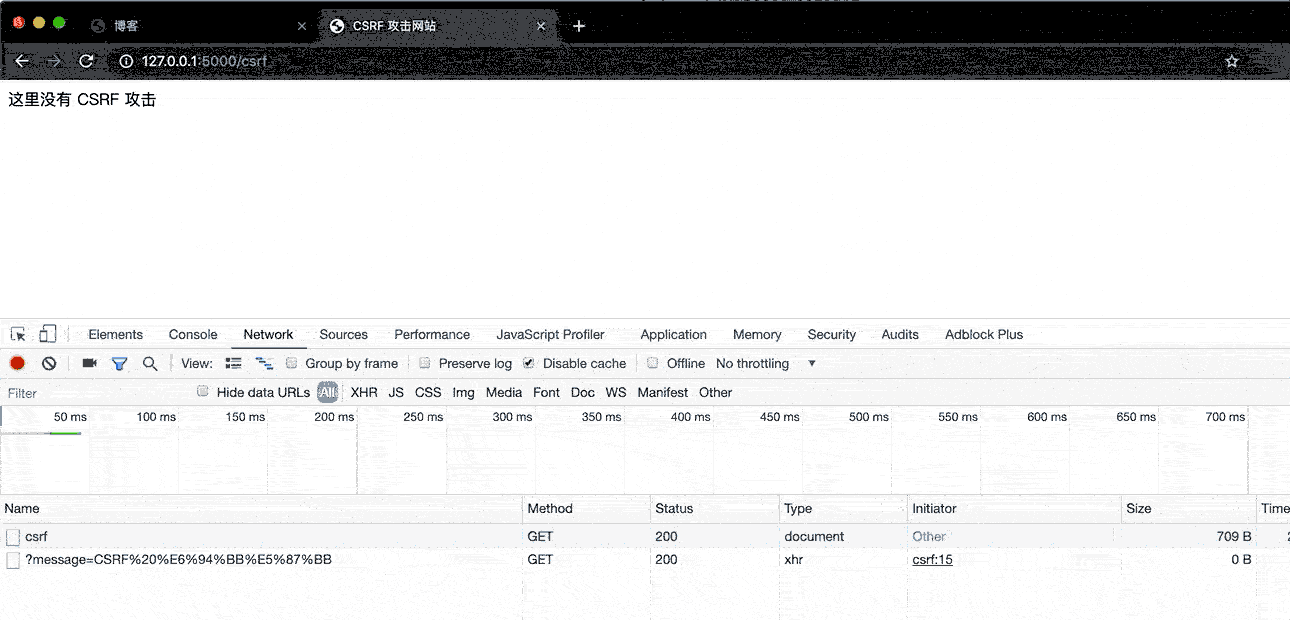Filter requests by Img

[463, 392]
